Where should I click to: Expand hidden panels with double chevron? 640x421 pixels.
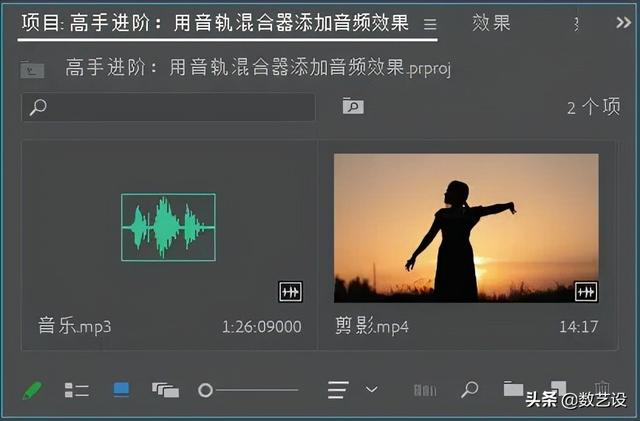tap(623, 22)
